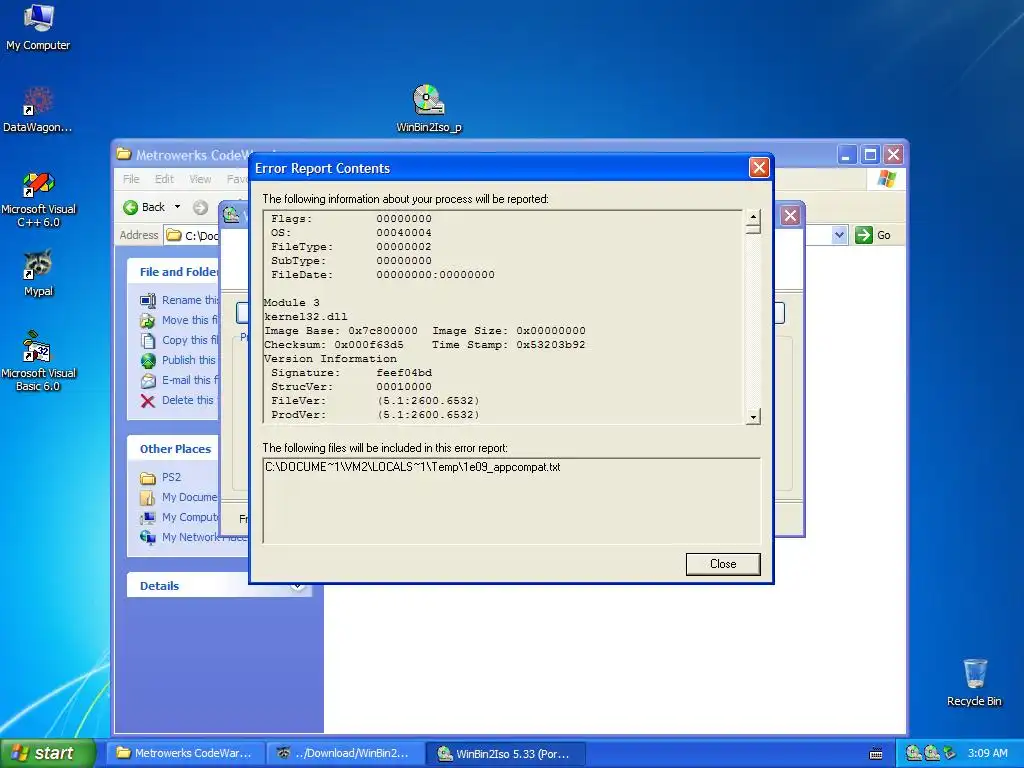The height and width of the screenshot is (768, 1024).
Task: Click the My Network Places icon
Action: [148, 537]
